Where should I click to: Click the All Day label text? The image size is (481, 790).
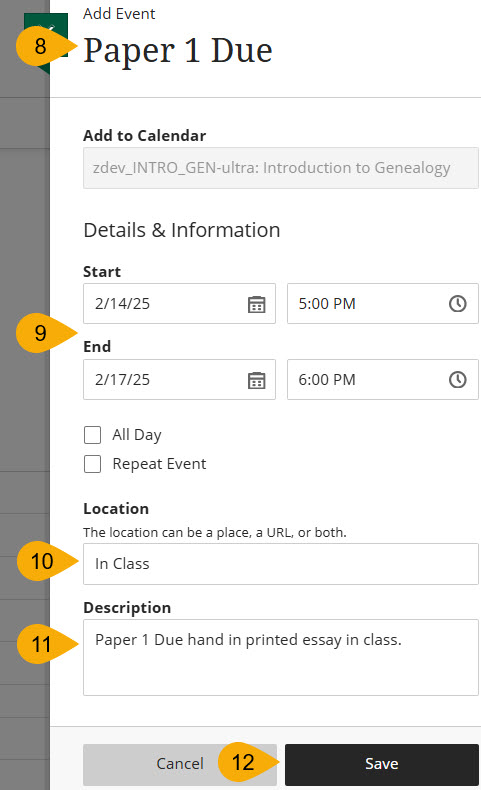pyautogui.click(x=137, y=435)
